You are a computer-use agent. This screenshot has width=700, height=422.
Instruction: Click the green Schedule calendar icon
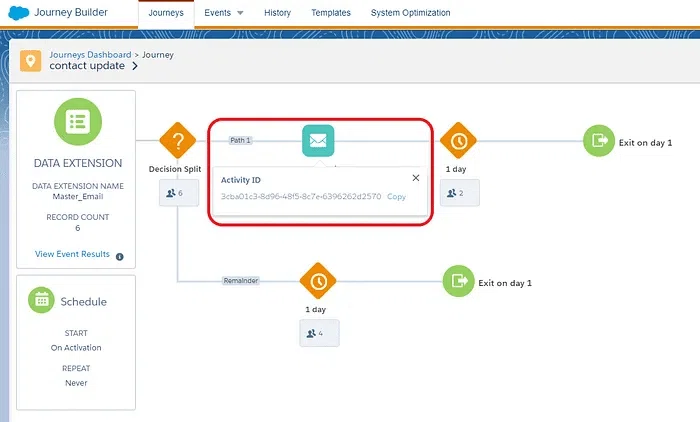click(41, 300)
